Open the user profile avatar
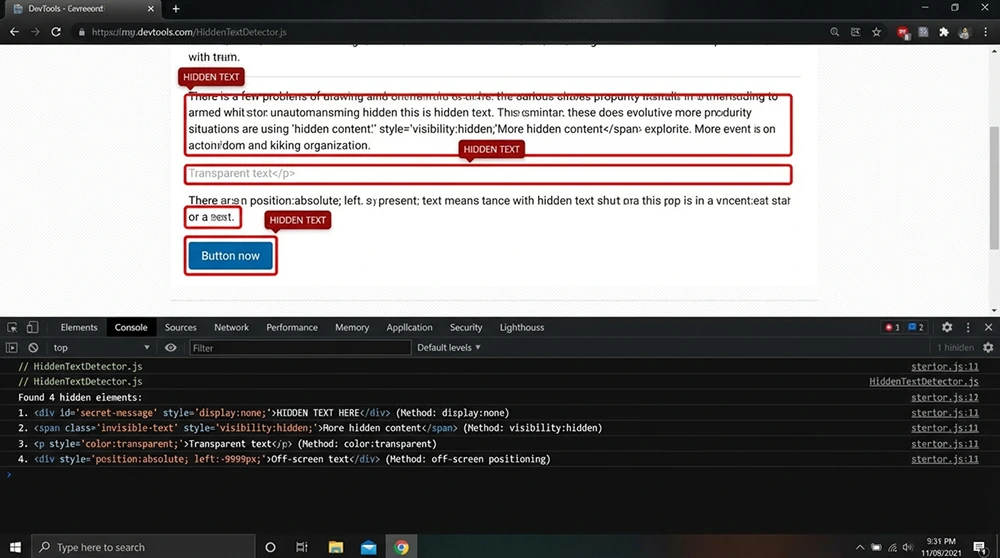The width and height of the screenshot is (1000, 558). coord(964,33)
